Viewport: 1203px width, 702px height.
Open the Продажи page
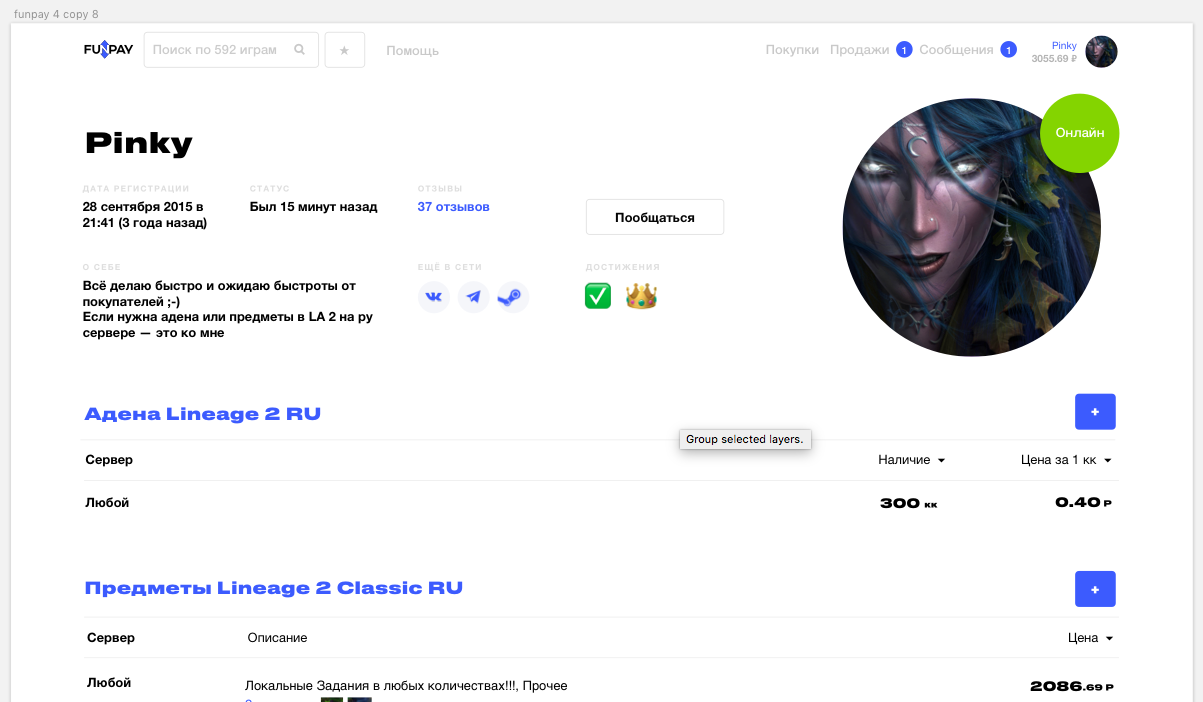tap(859, 50)
